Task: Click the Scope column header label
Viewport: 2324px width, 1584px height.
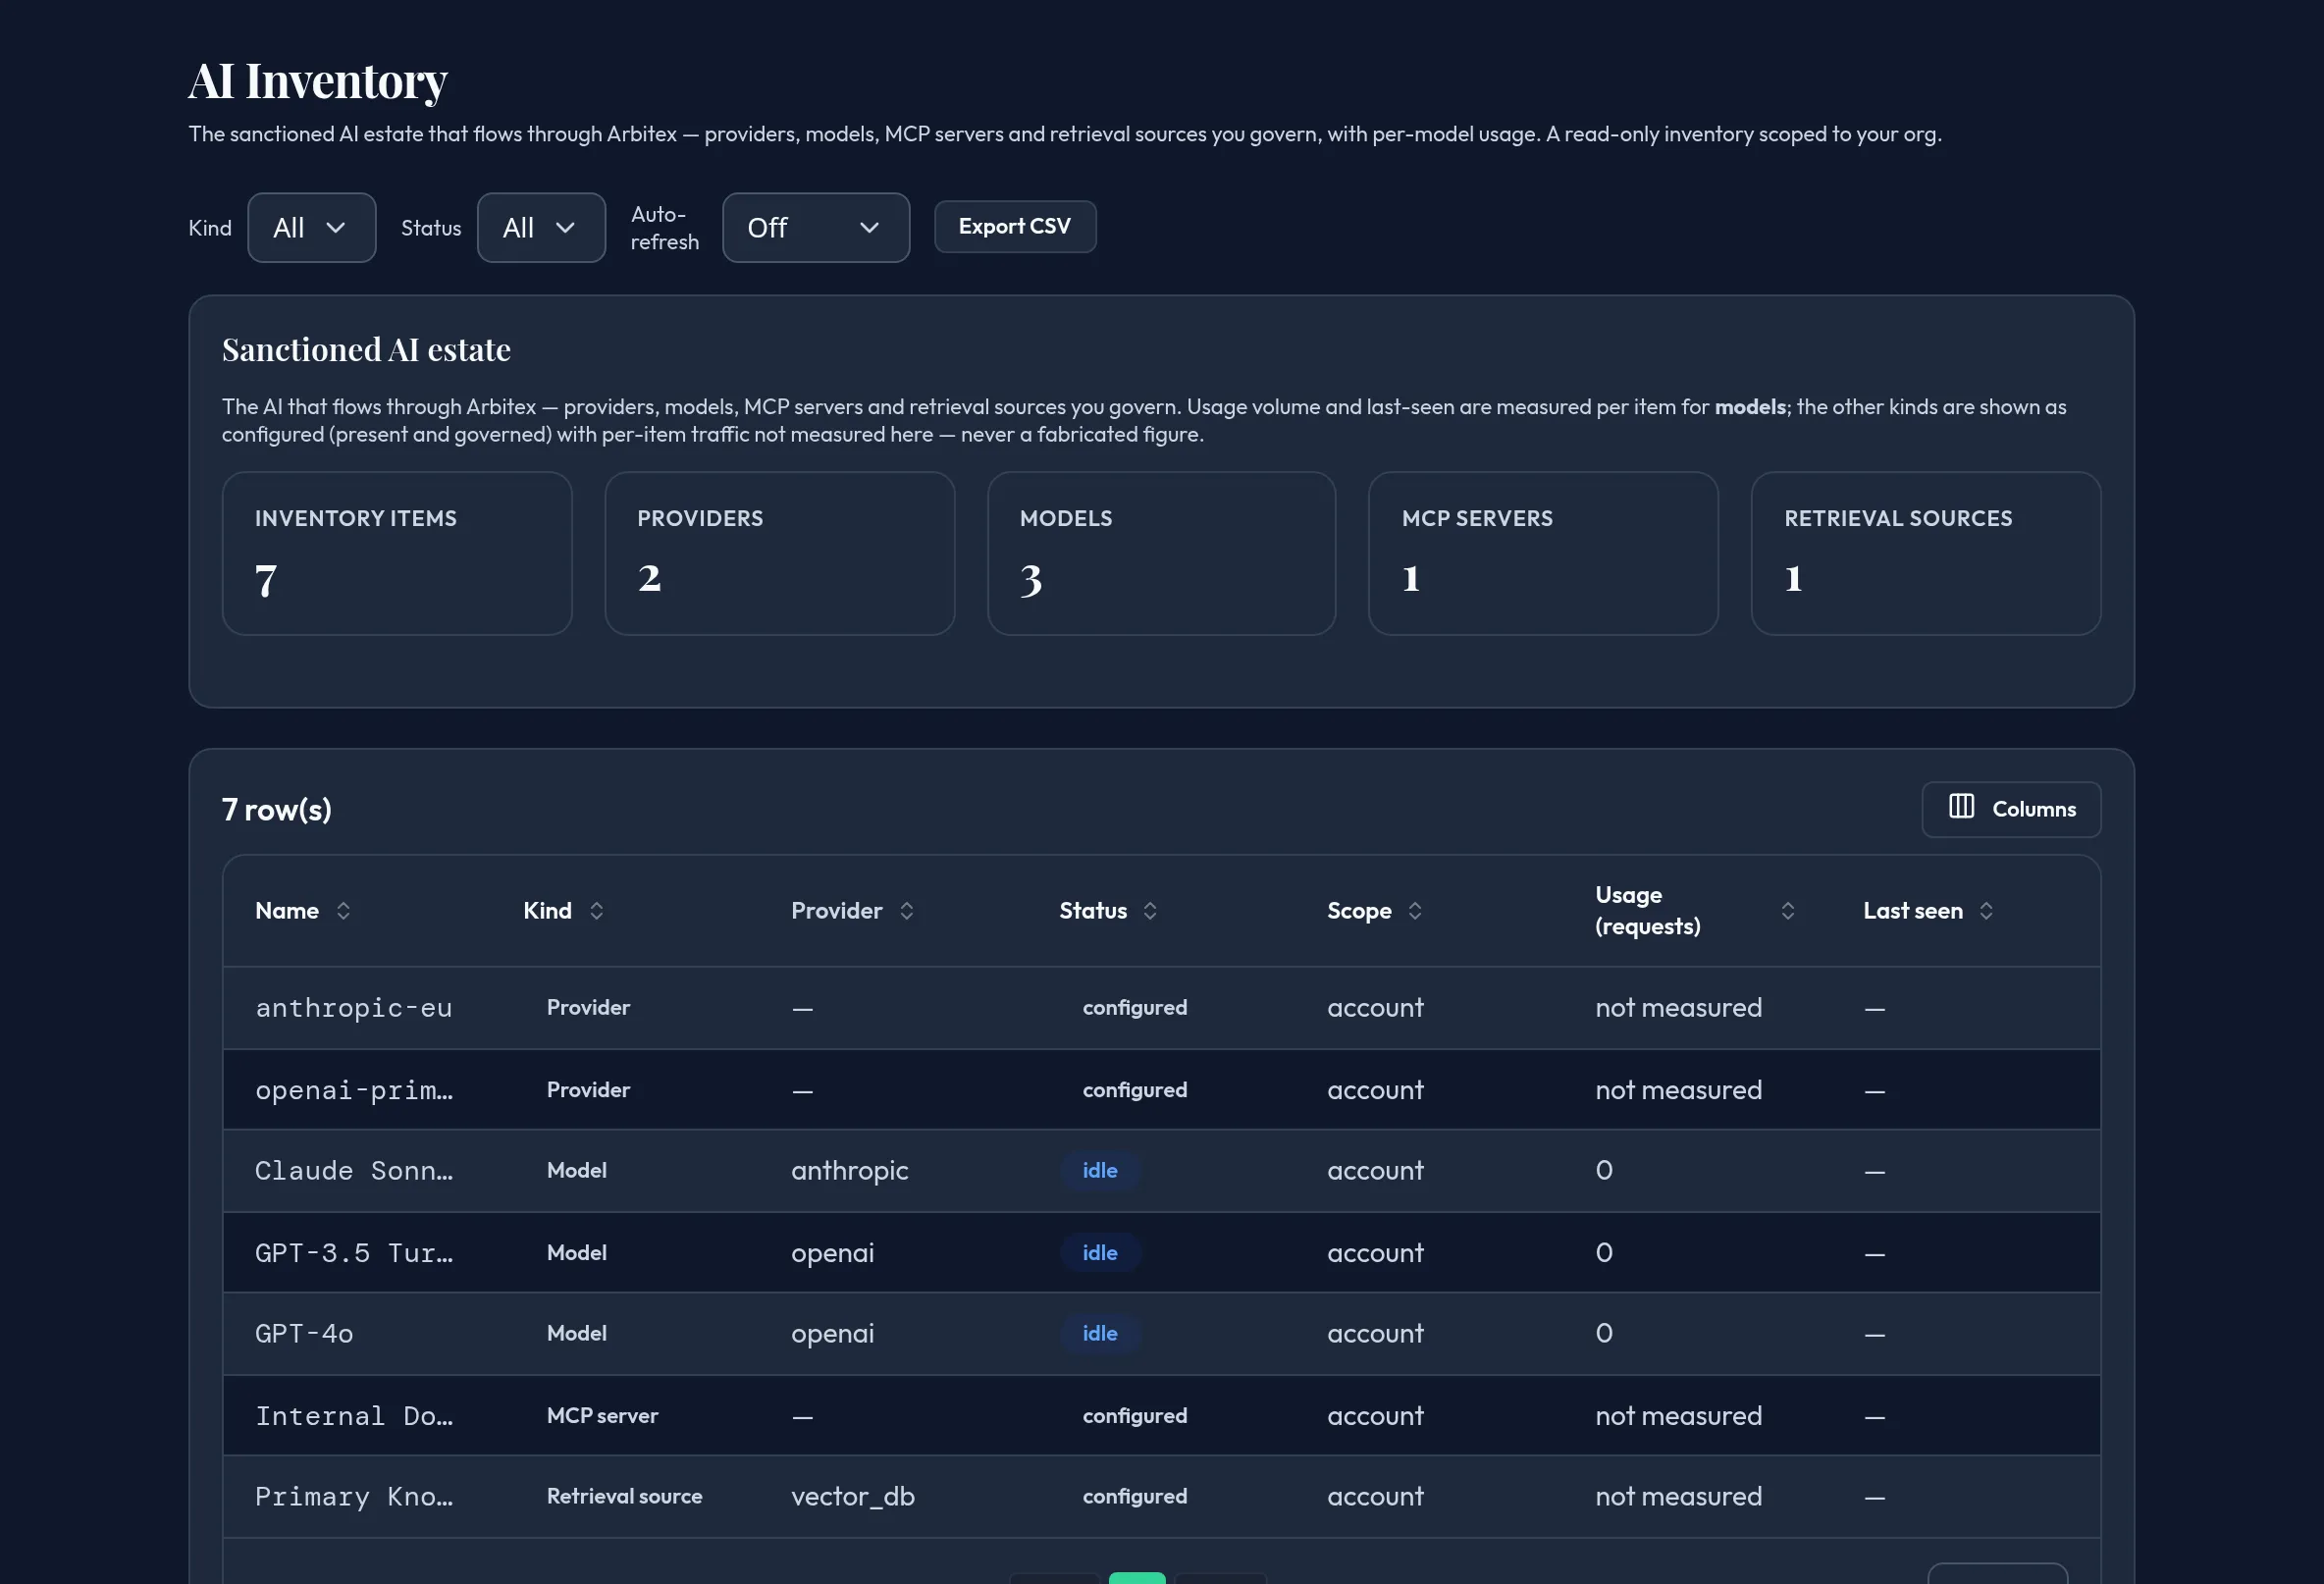Action: click(1359, 911)
